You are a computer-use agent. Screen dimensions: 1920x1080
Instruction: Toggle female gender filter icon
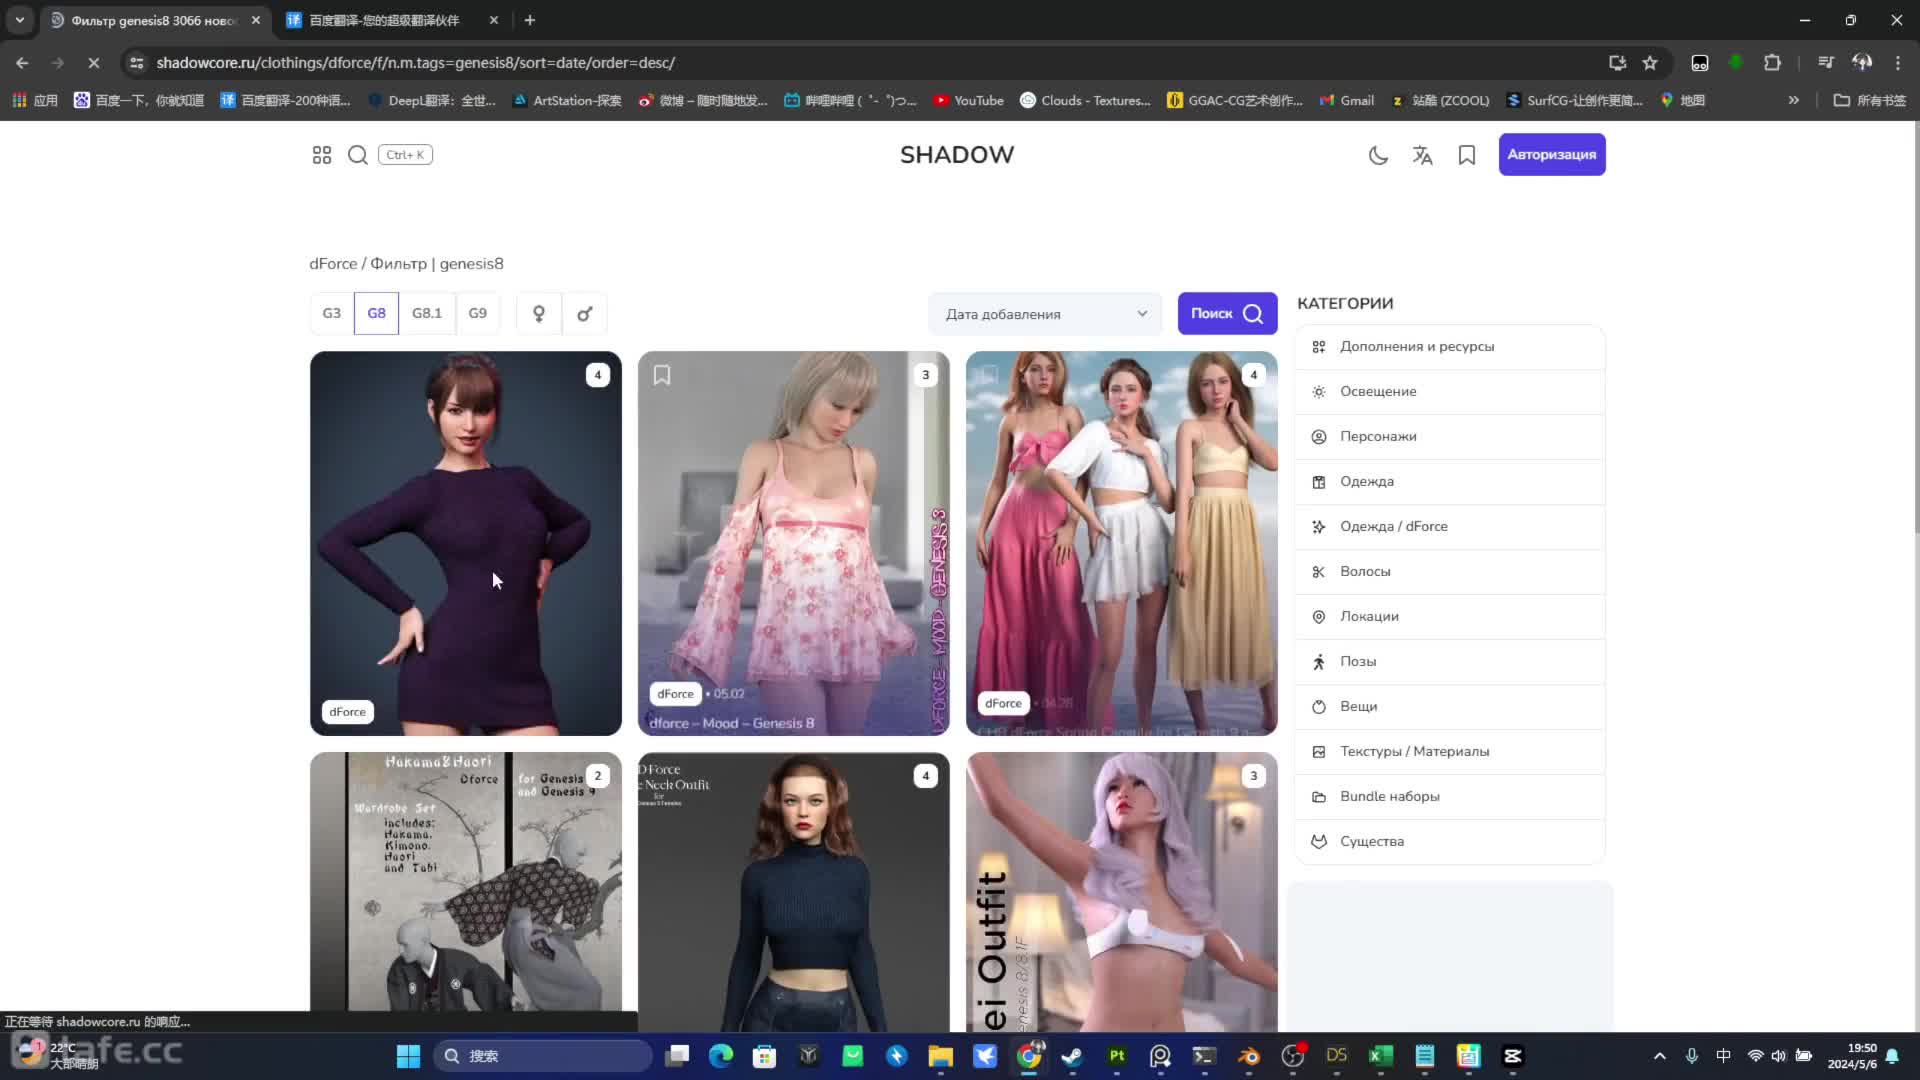pyautogui.click(x=539, y=314)
